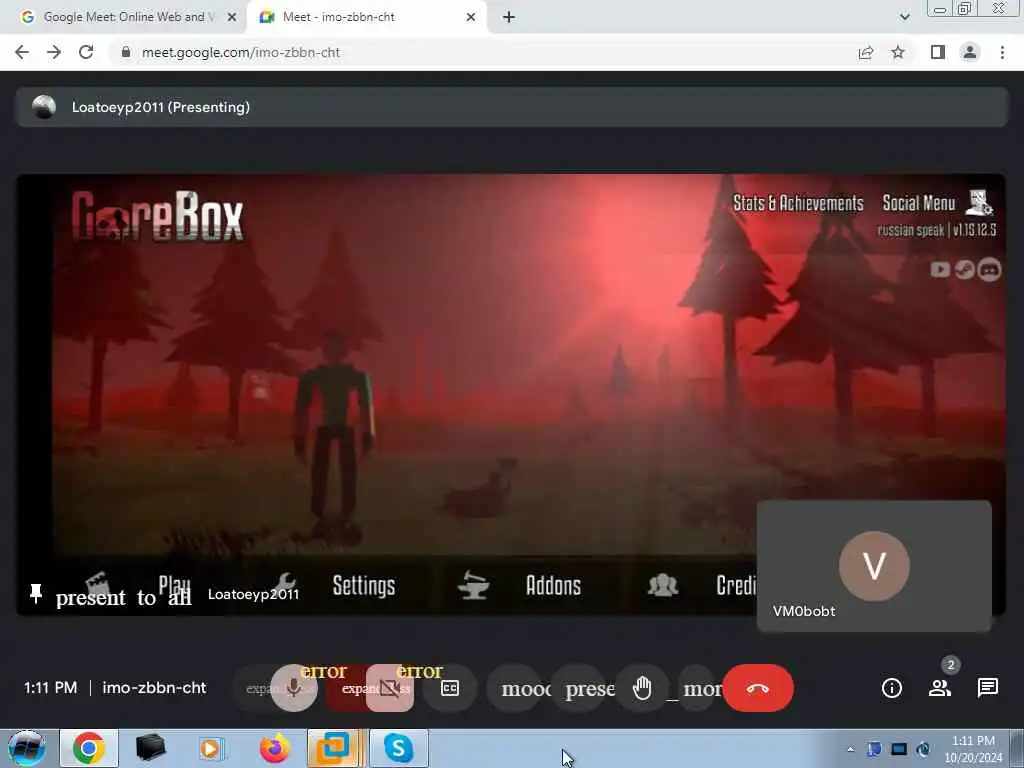This screenshot has width=1024, height=768.
Task: Reload the Meet page
Action: (x=86, y=52)
